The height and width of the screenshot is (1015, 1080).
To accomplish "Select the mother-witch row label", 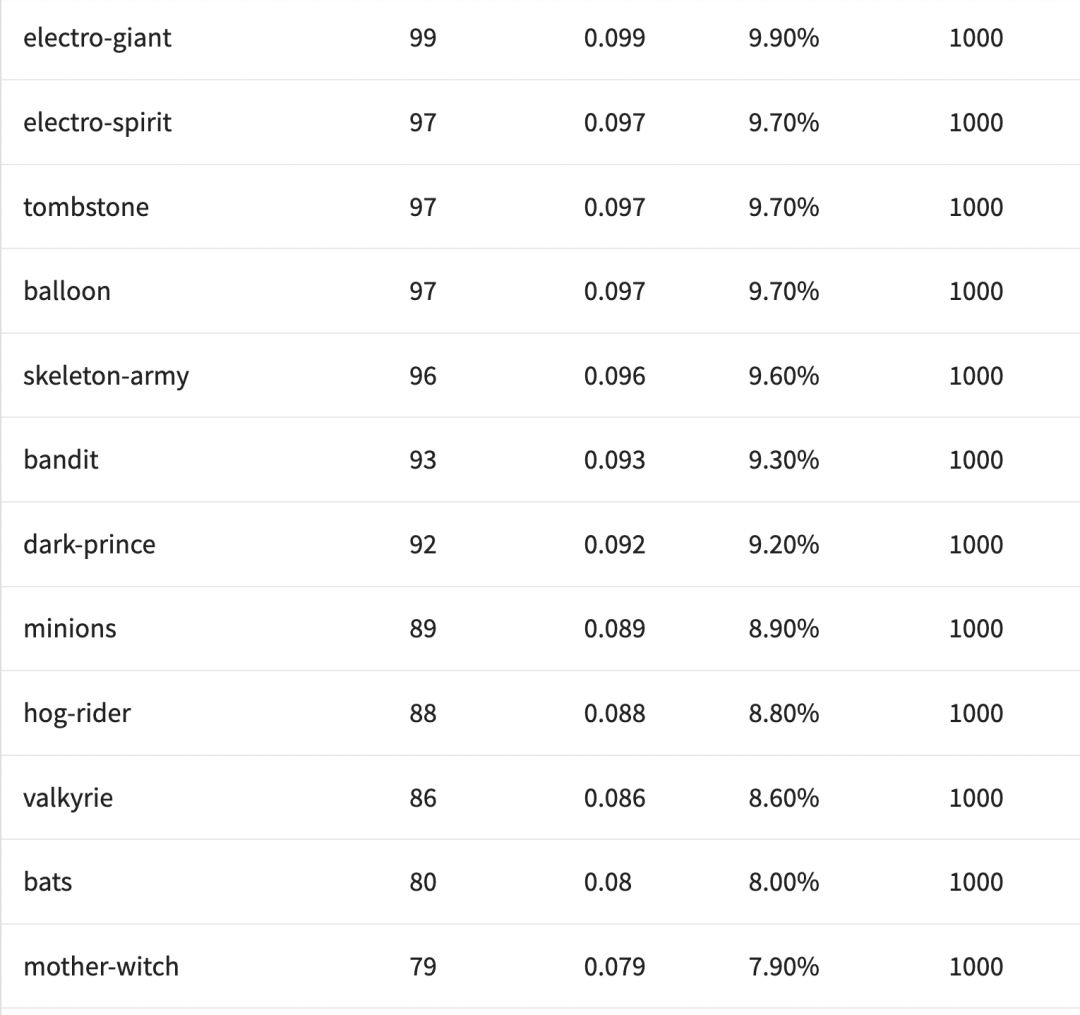I will [x=101, y=967].
